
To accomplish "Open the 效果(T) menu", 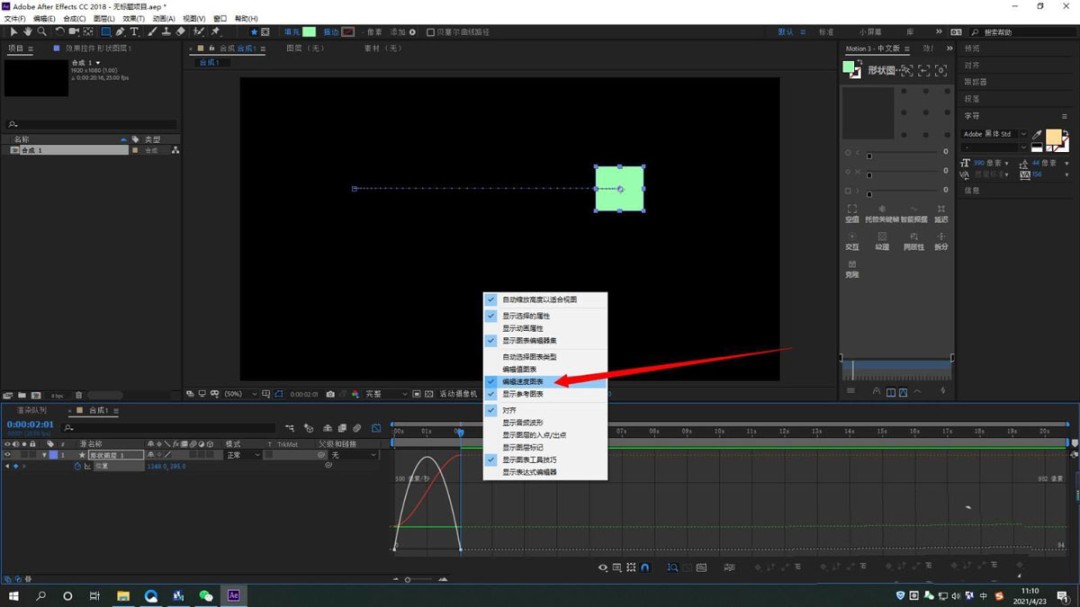I will coord(134,19).
